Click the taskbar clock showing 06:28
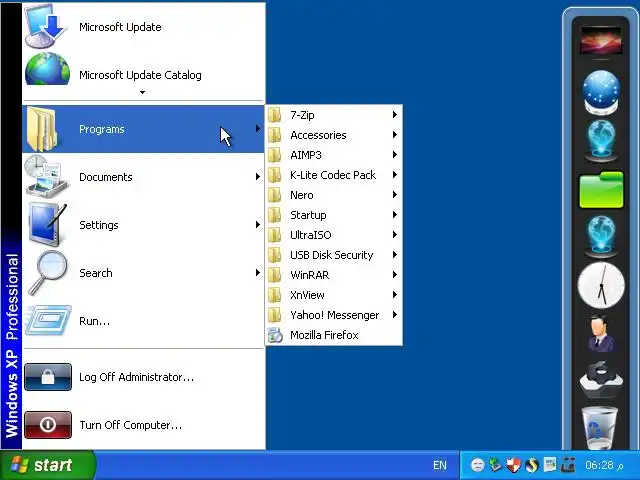Viewport: 640px width, 480px height. 604,465
